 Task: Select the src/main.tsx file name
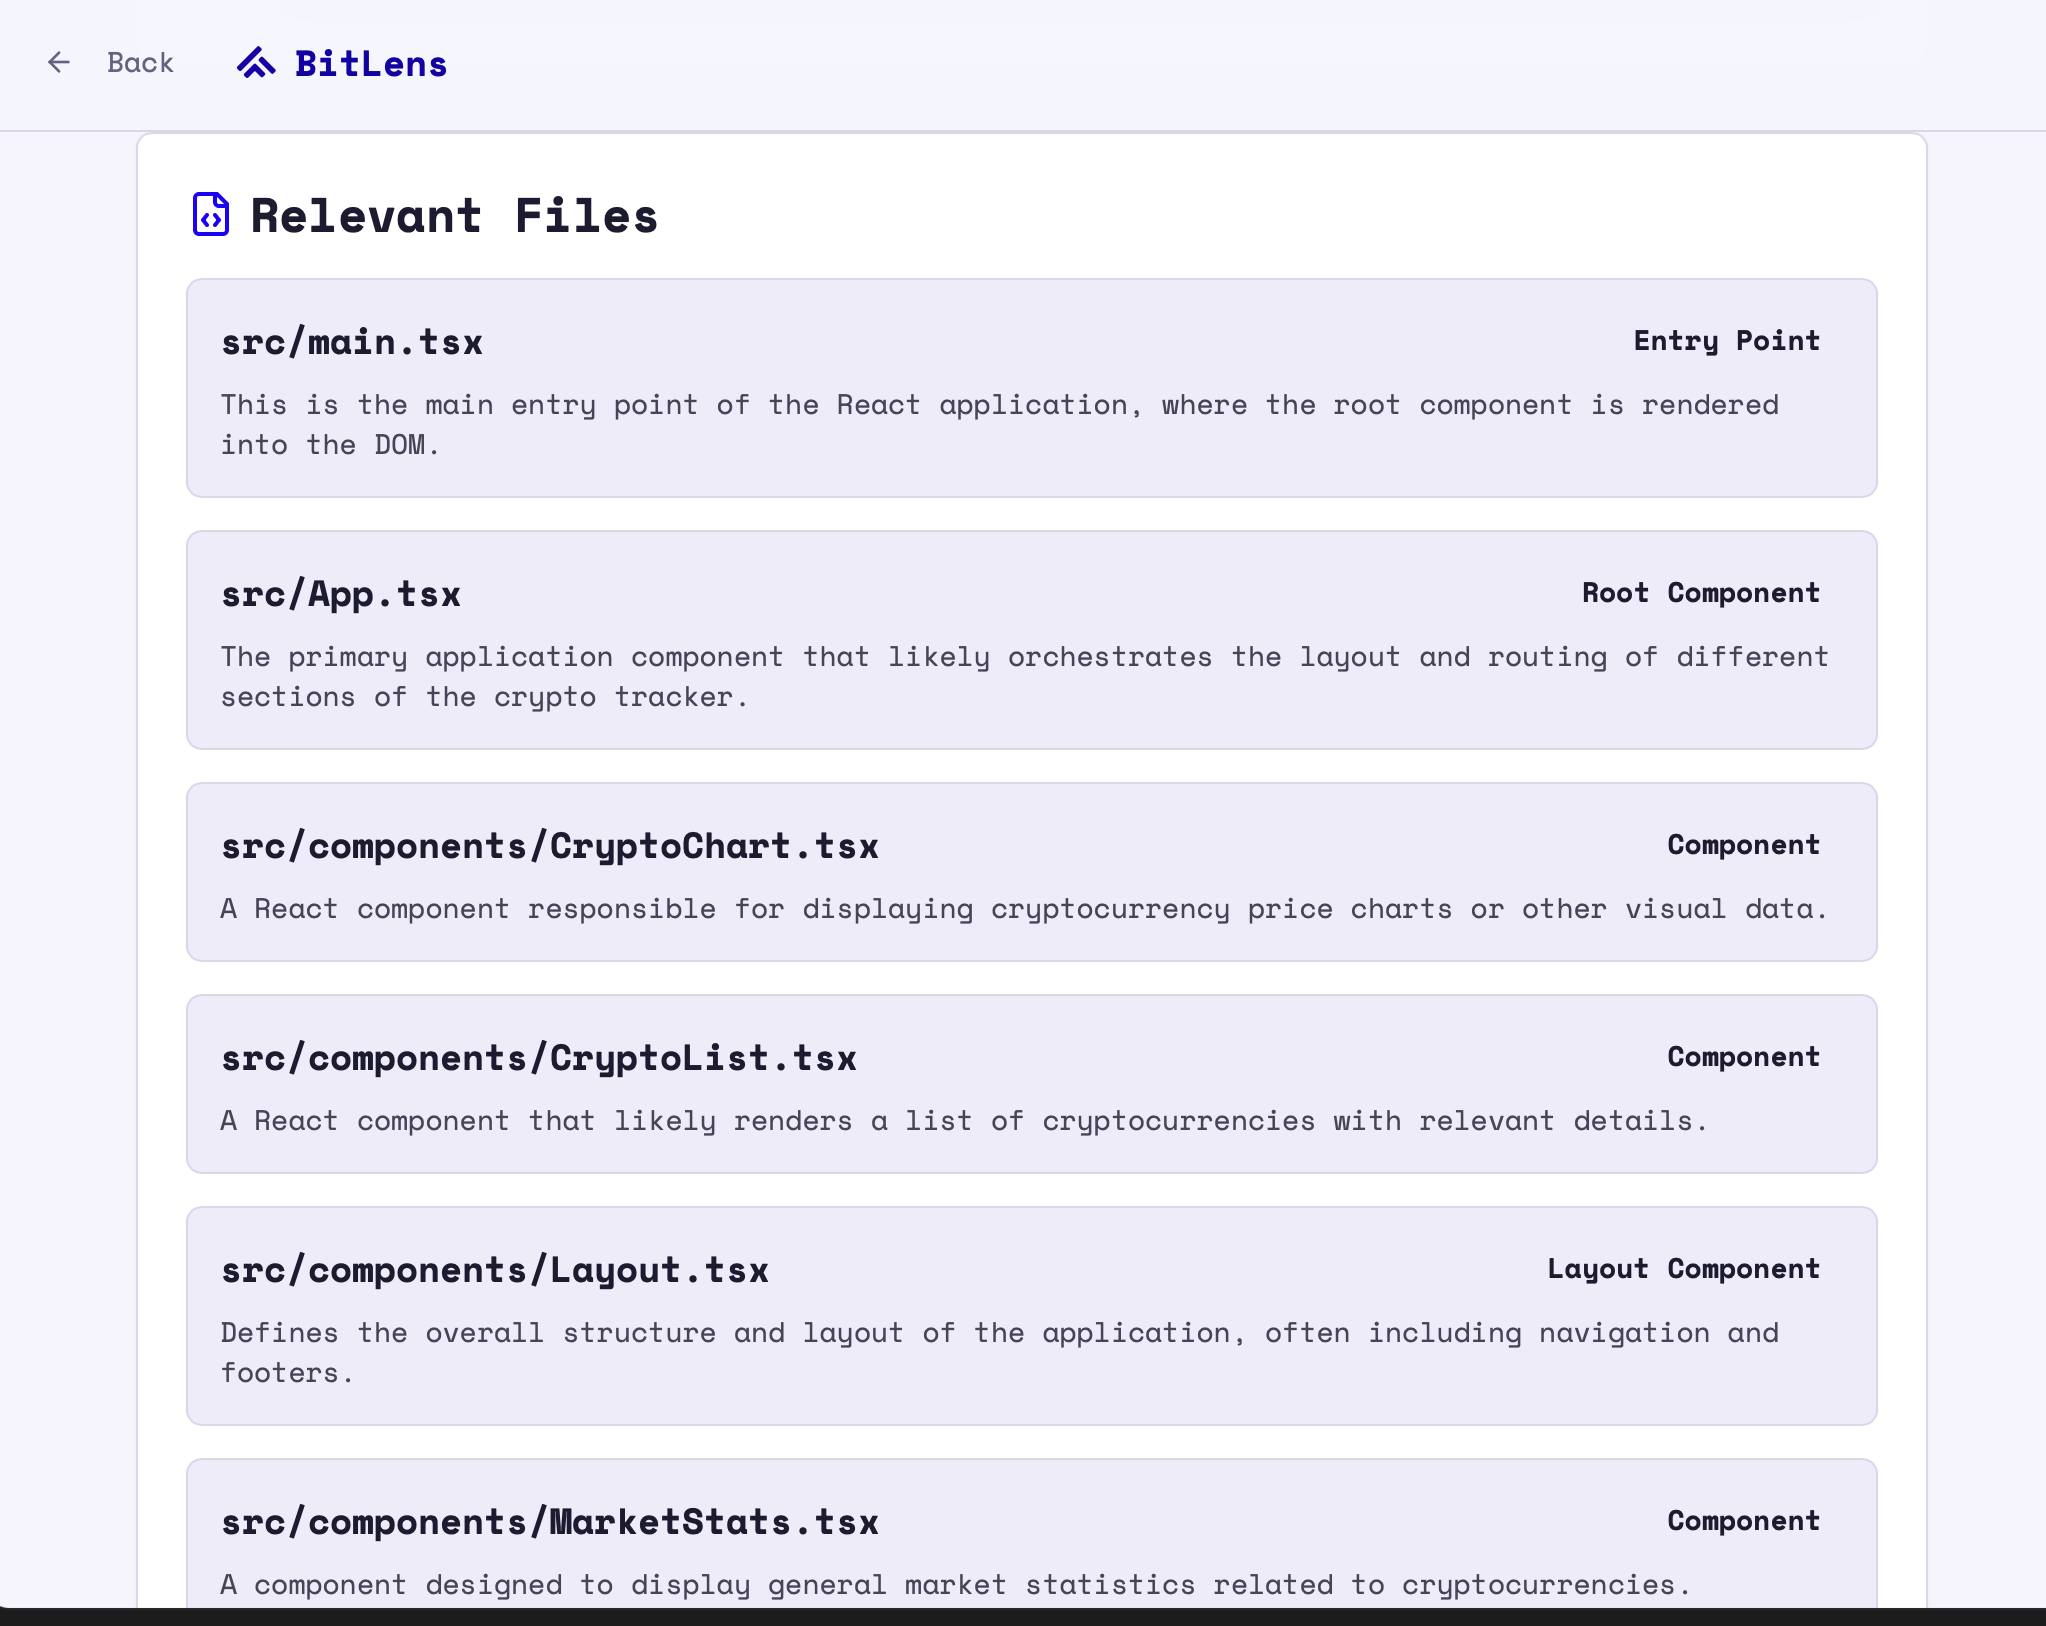click(x=352, y=342)
